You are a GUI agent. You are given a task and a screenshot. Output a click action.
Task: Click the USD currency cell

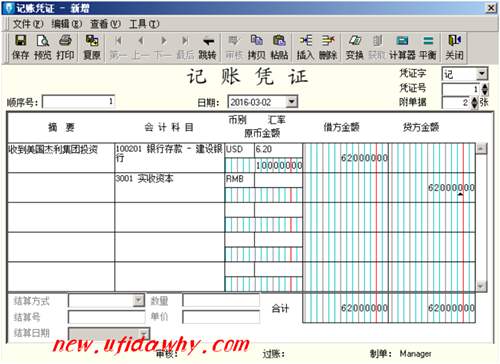coord(240,150)
